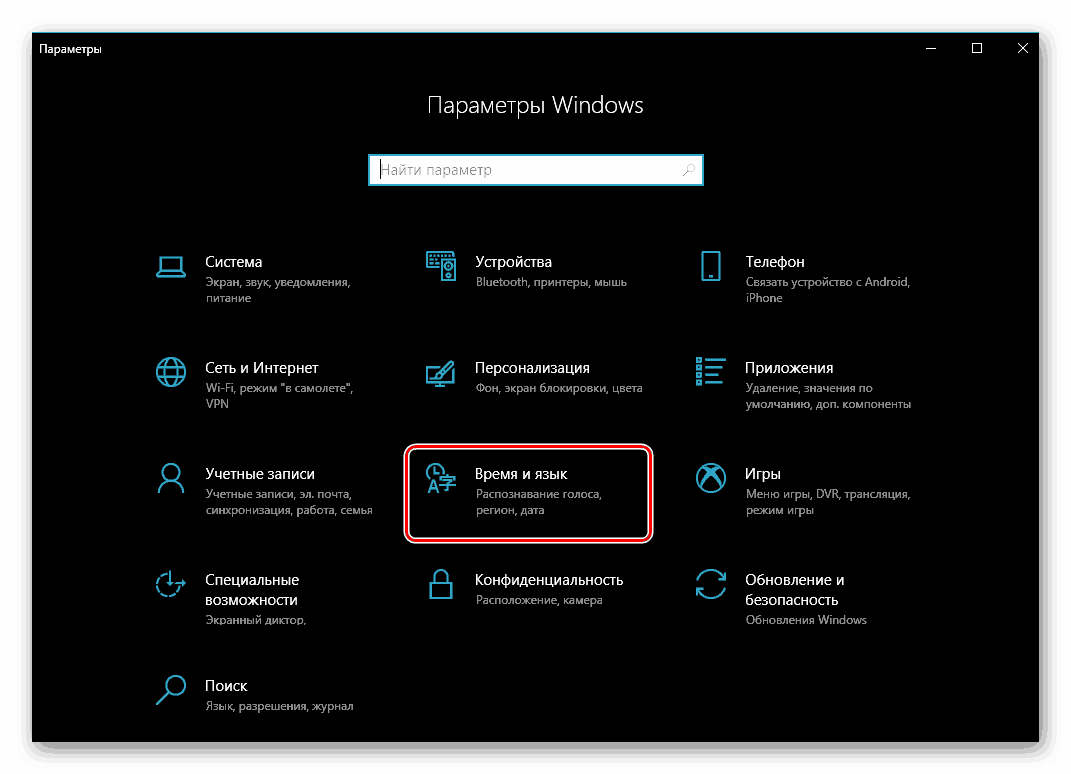Click the text 'Bluetooth, принтеры, мышь'
1071x774 pixels.
pos(551,281)
